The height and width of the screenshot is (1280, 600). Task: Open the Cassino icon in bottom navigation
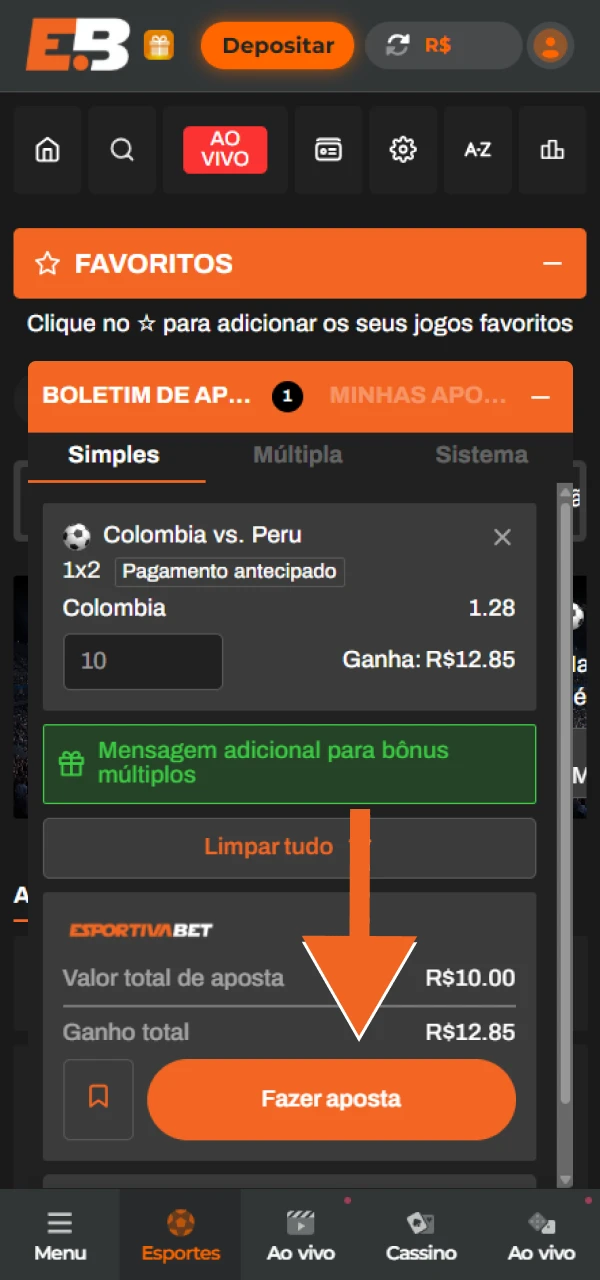[420, 1222]
